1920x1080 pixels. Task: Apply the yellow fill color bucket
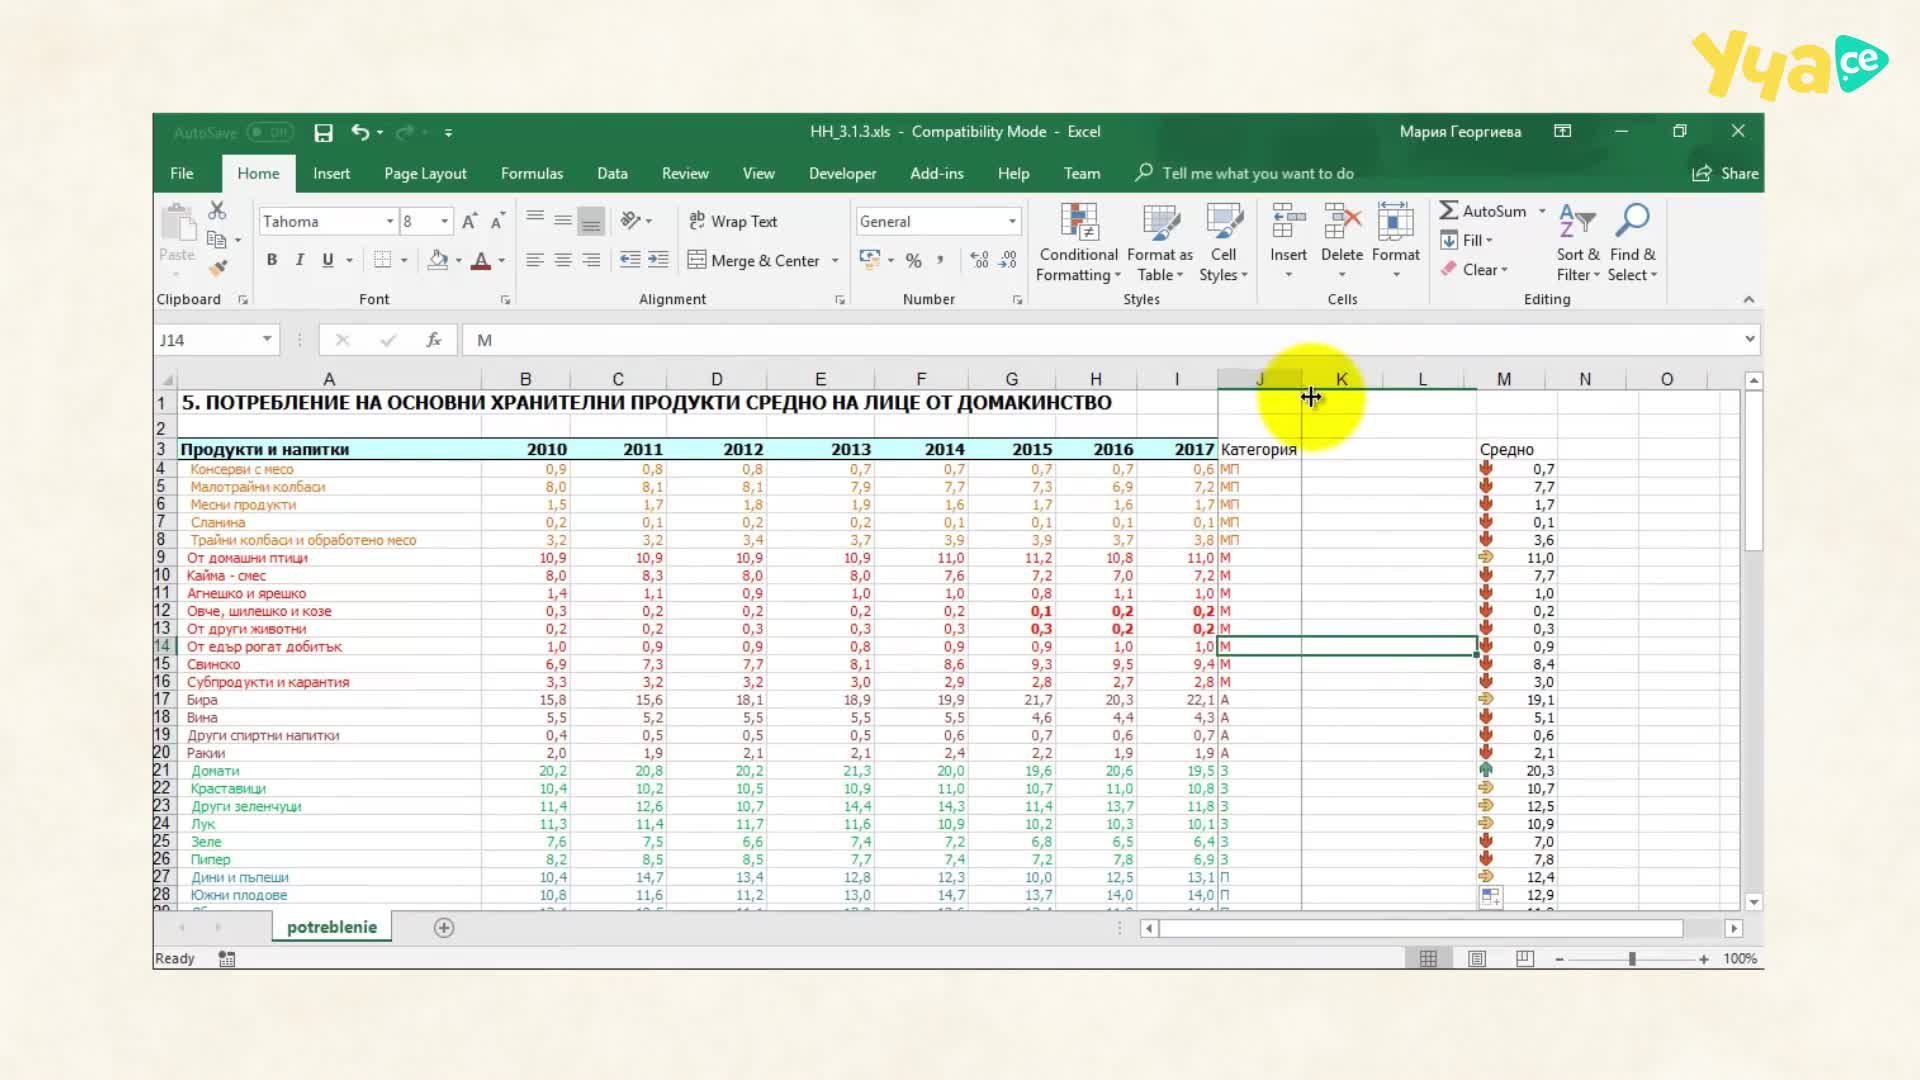[x=437, y=260]
